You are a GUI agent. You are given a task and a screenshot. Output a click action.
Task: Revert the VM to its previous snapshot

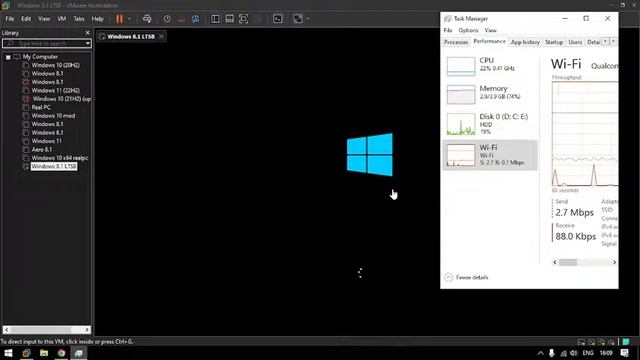(x=182, y=19)
